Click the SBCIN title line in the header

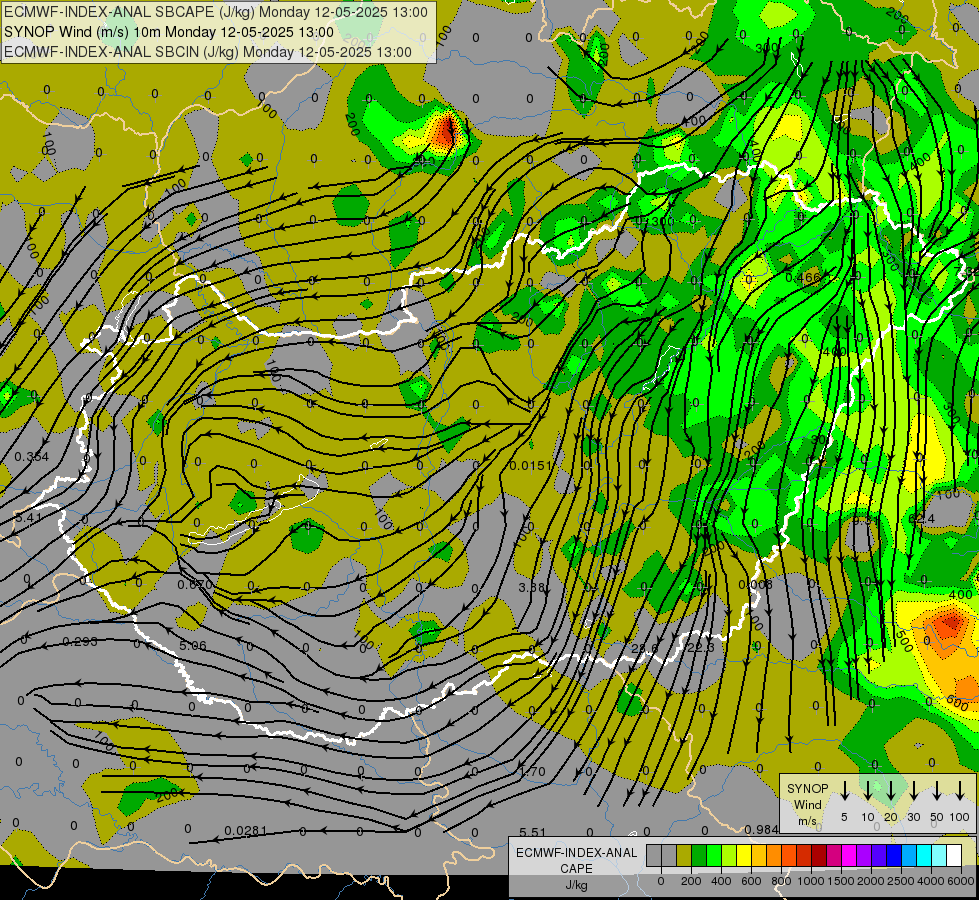pyautogui.click(x=208, y=52)
